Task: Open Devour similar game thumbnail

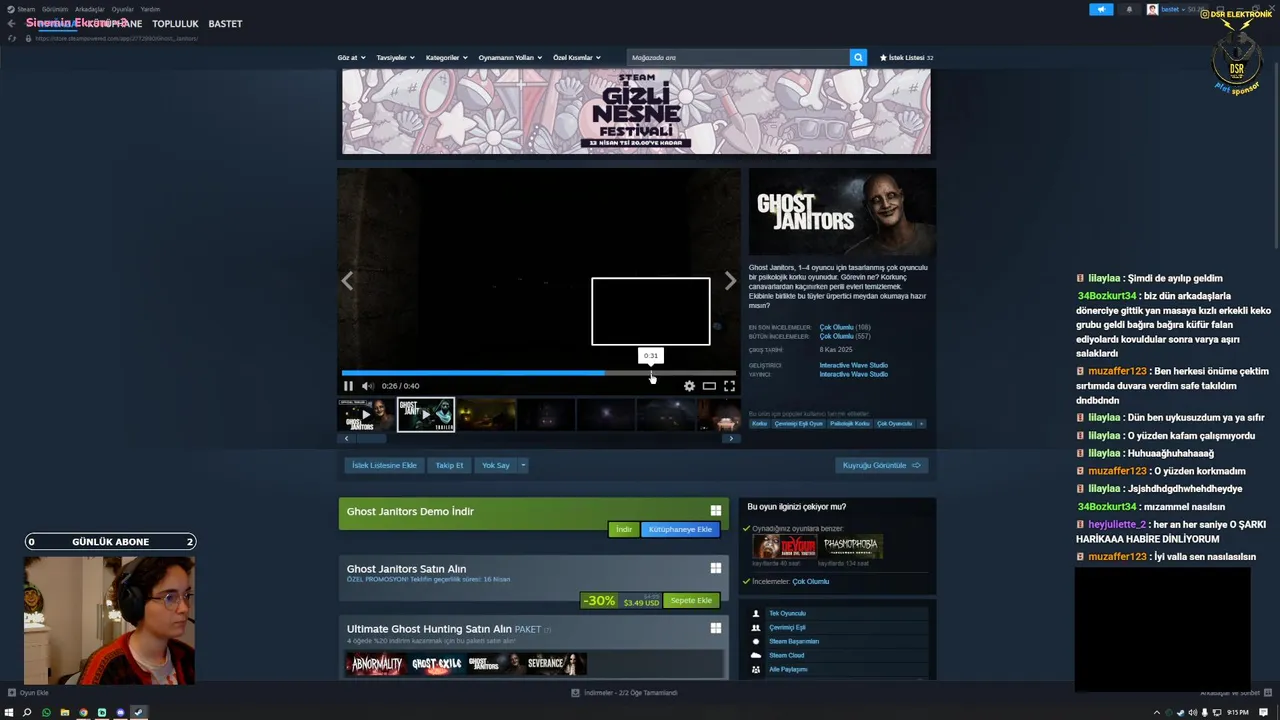Action: point(785,546)
